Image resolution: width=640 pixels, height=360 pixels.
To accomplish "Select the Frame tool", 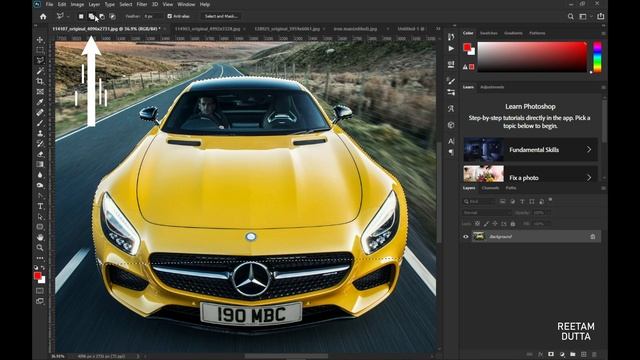I will (40, 92).
